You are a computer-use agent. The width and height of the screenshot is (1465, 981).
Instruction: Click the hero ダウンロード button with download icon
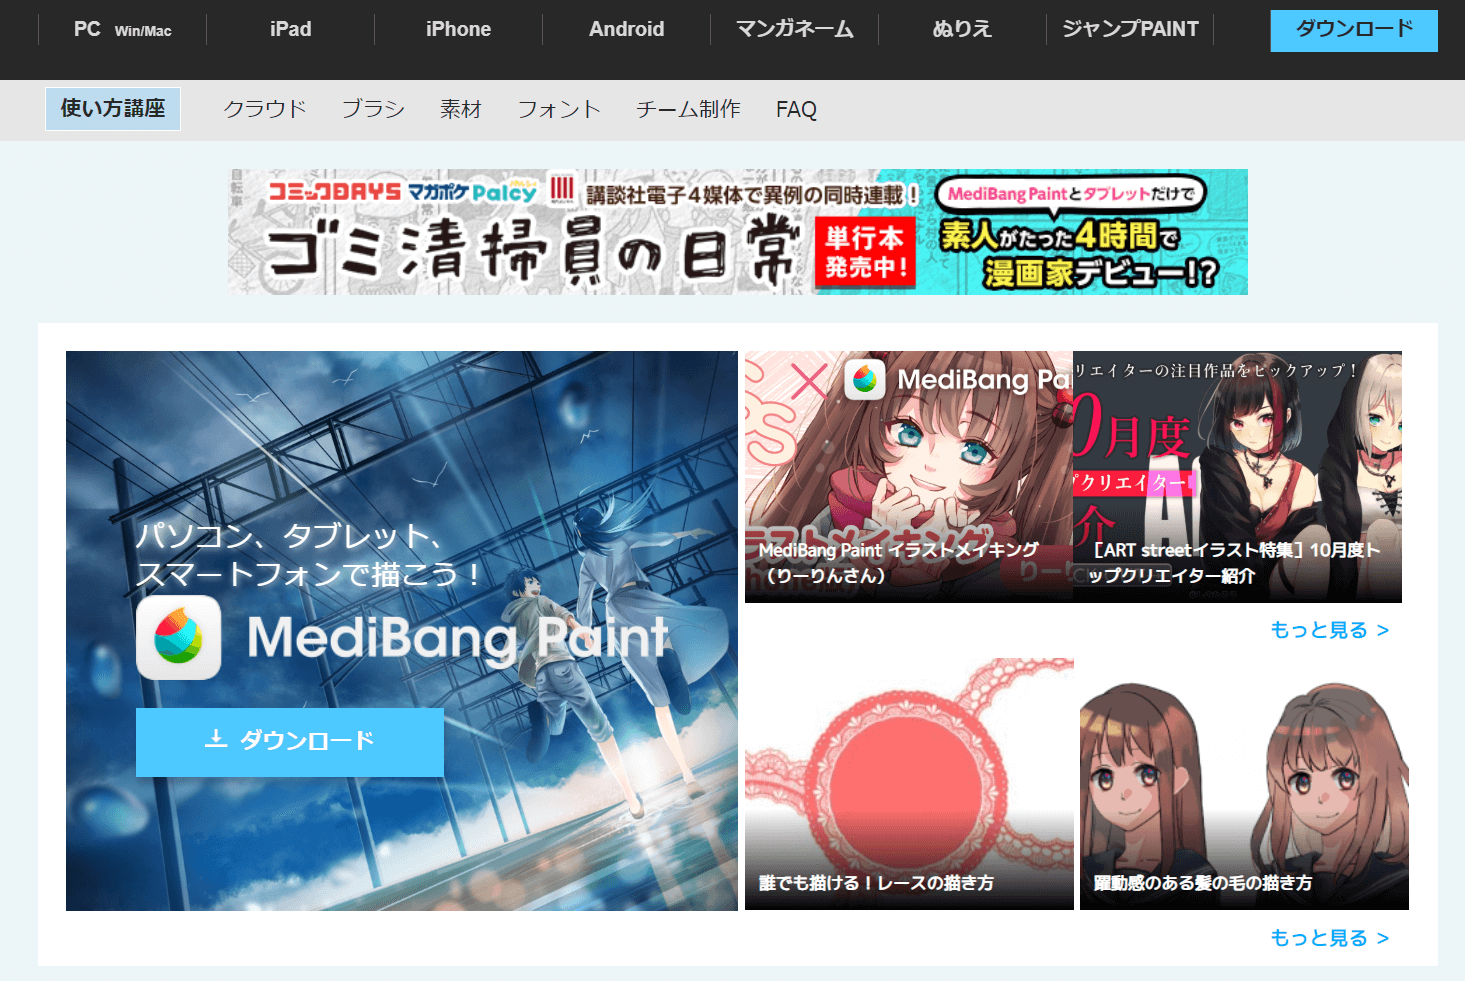(290, 742)
